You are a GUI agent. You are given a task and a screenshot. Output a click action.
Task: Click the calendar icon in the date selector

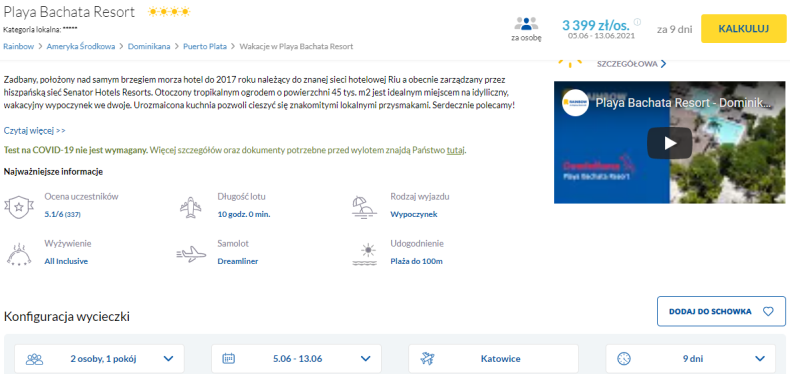click(229, 359)
